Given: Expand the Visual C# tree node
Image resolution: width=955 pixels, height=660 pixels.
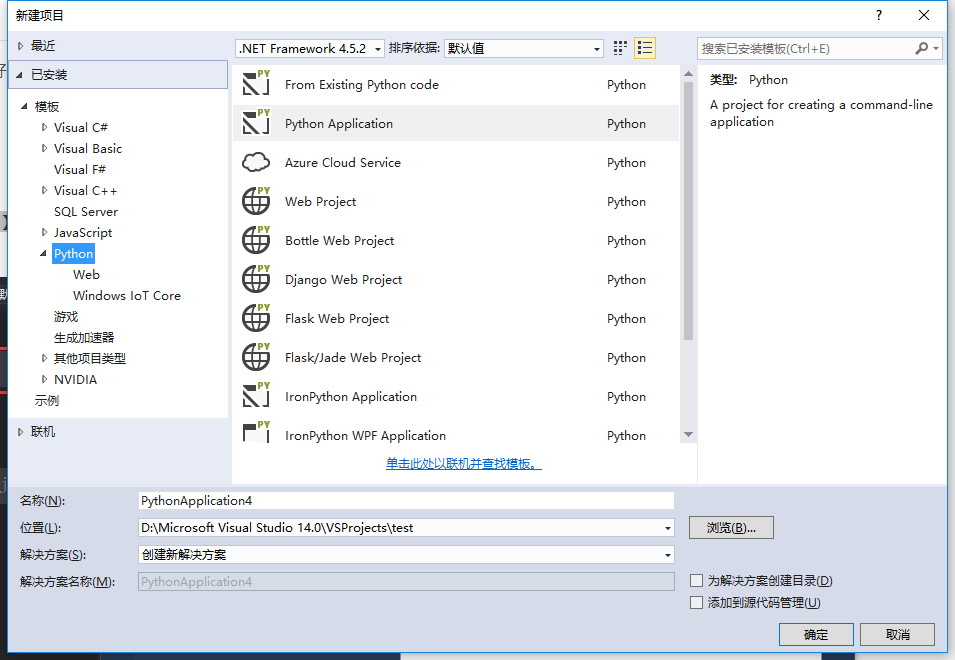Looking at the screenshot, I should [x=45, y=128].
